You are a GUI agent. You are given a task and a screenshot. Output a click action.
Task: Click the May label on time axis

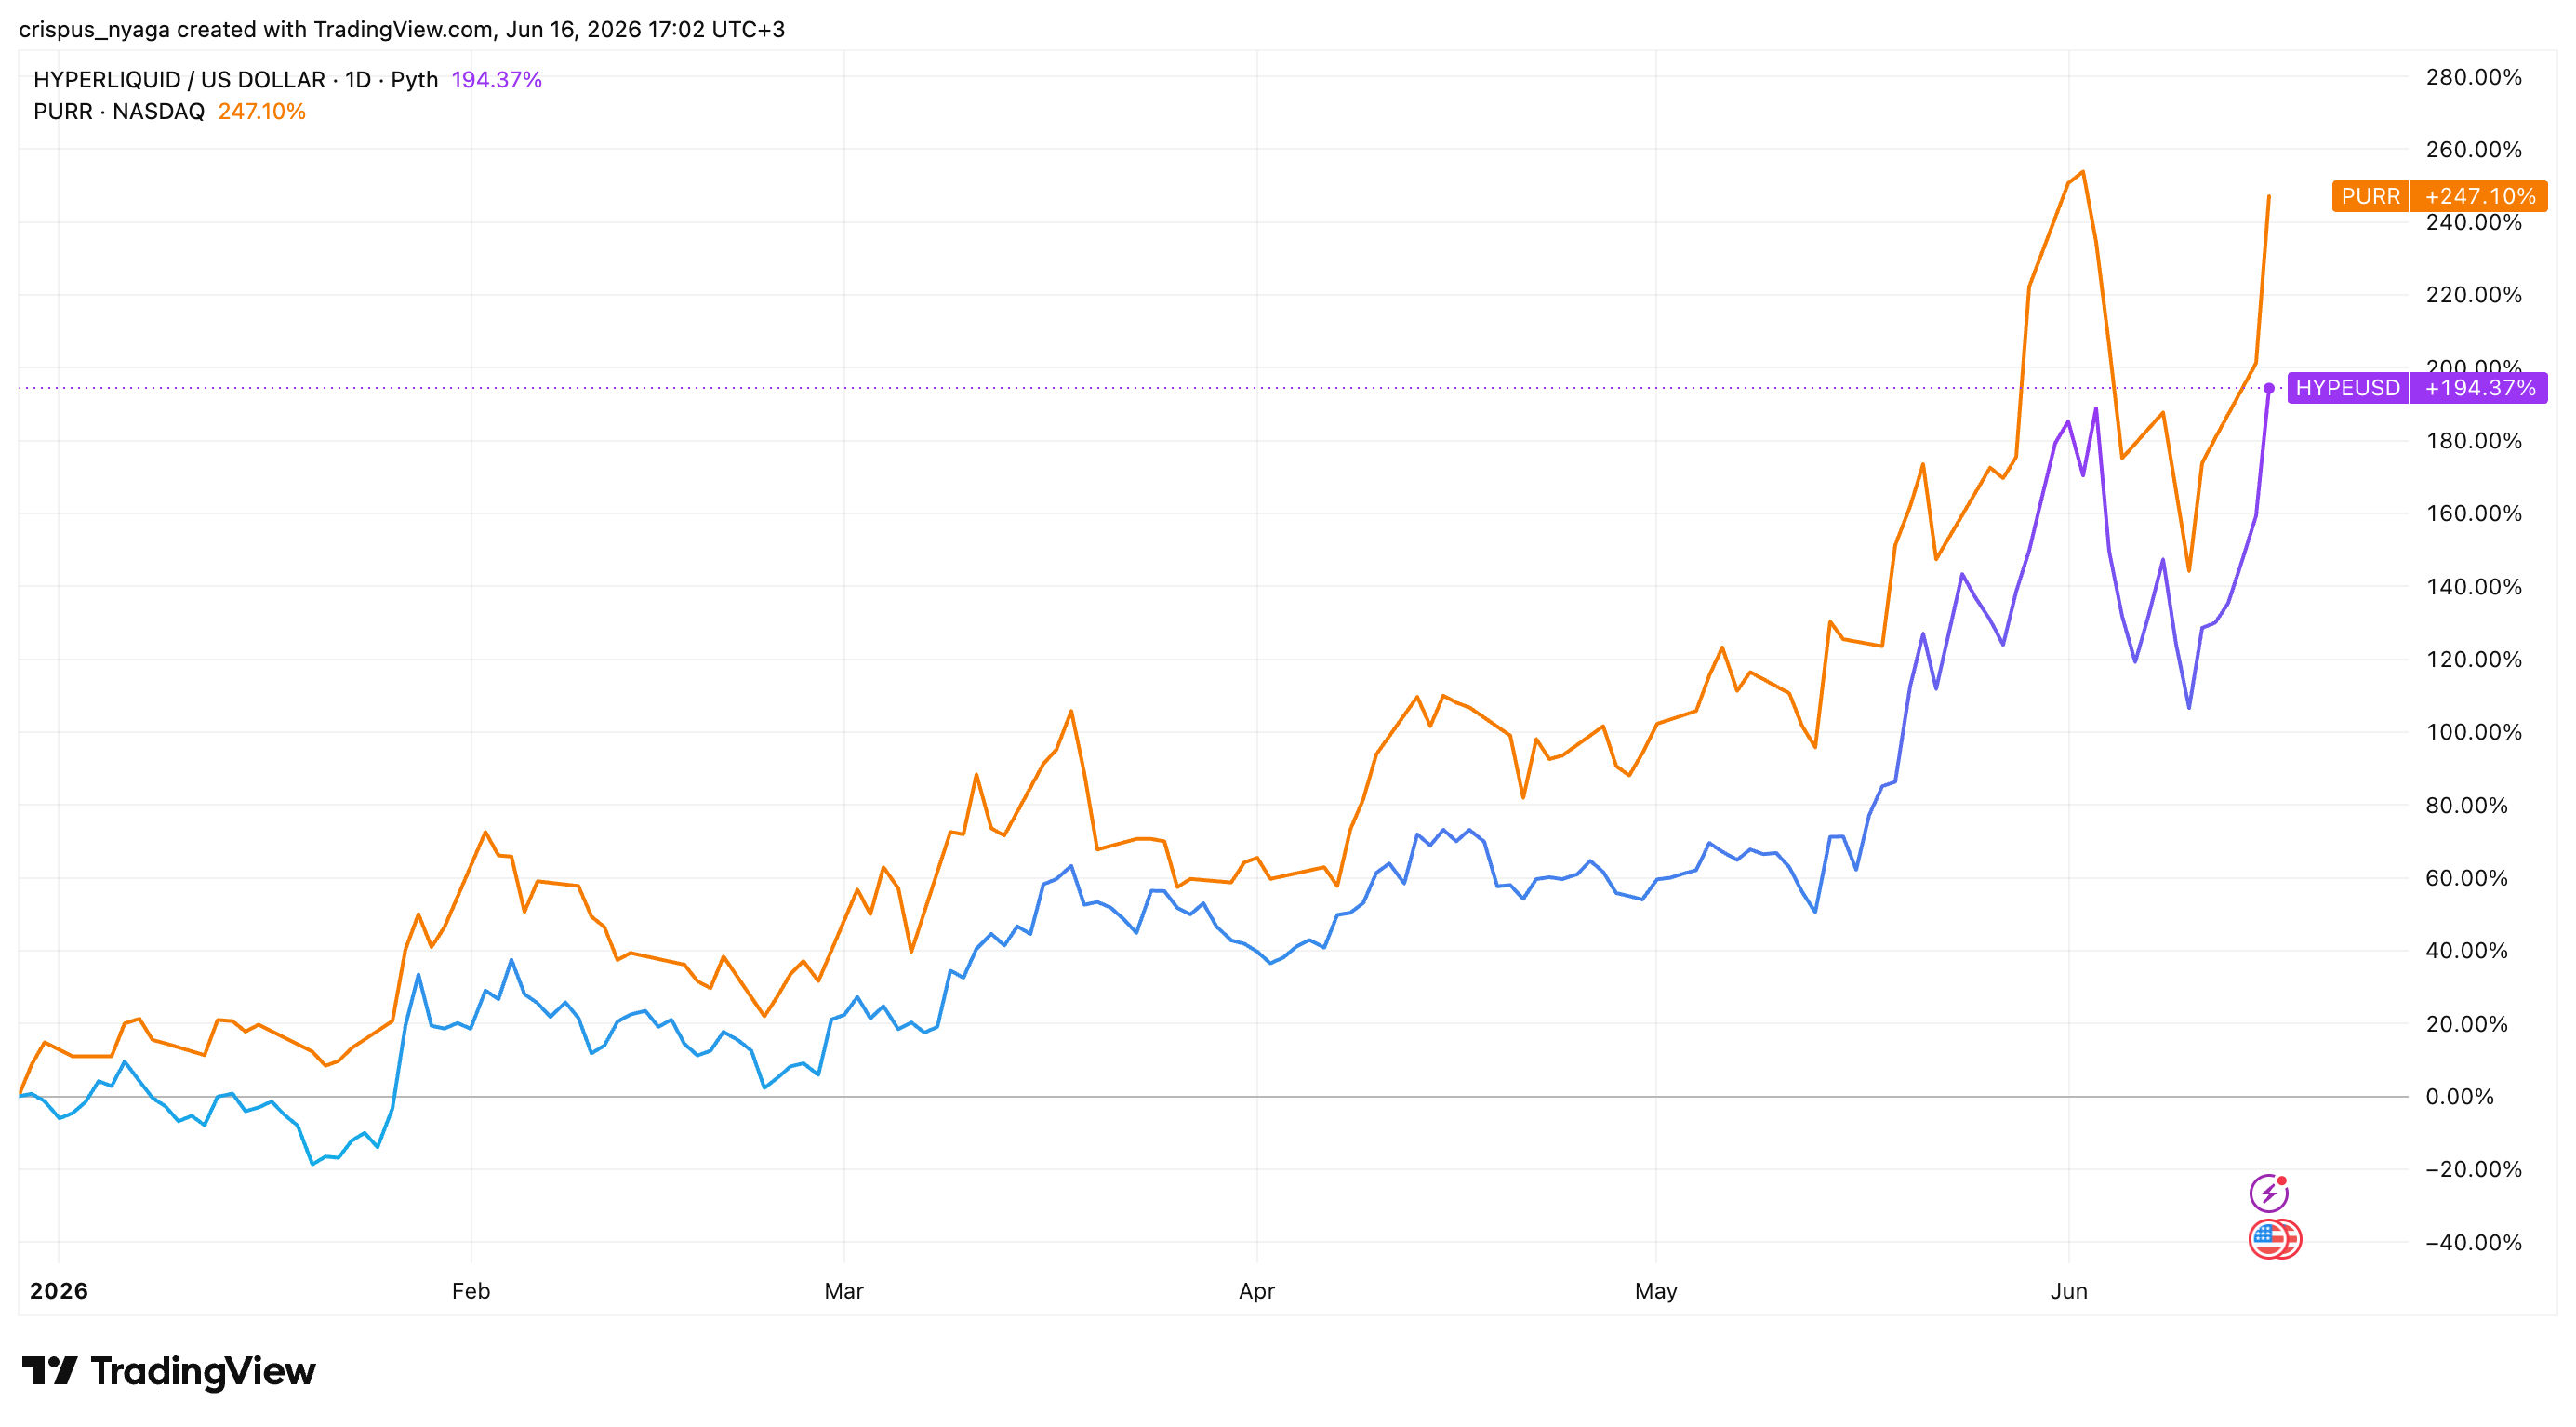(x=1656, y=1291)
